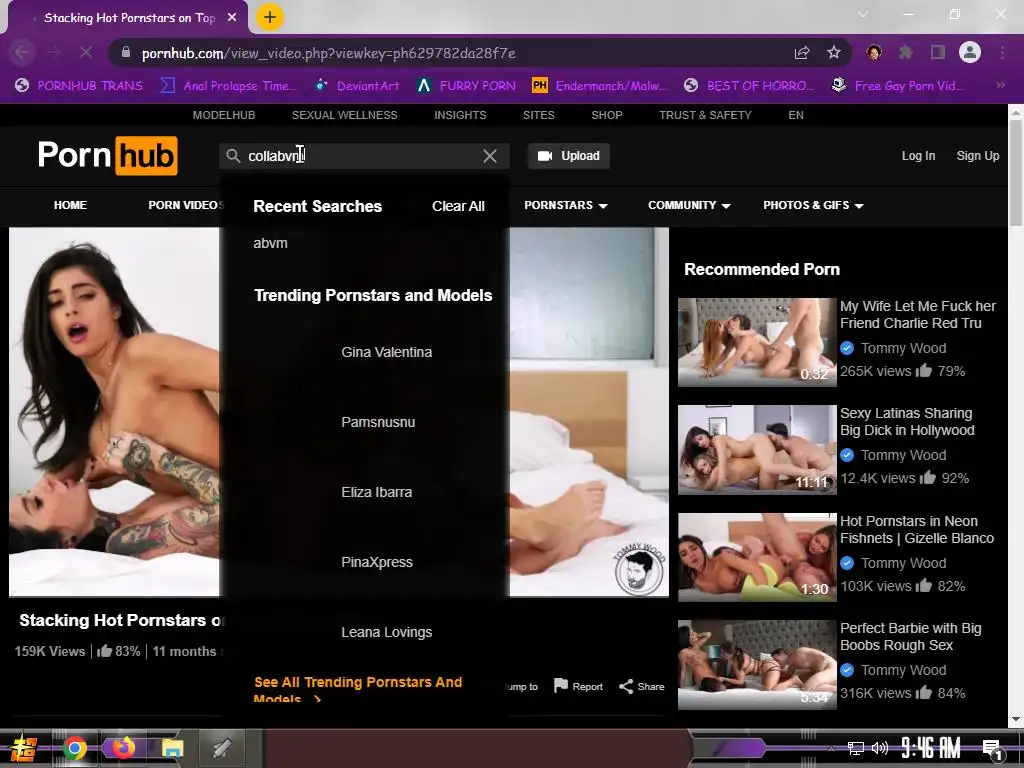This screenshot has height=768, width=1024.
Task: Click the verified badge beside 316K views uploader
Action: click(847, 670)
